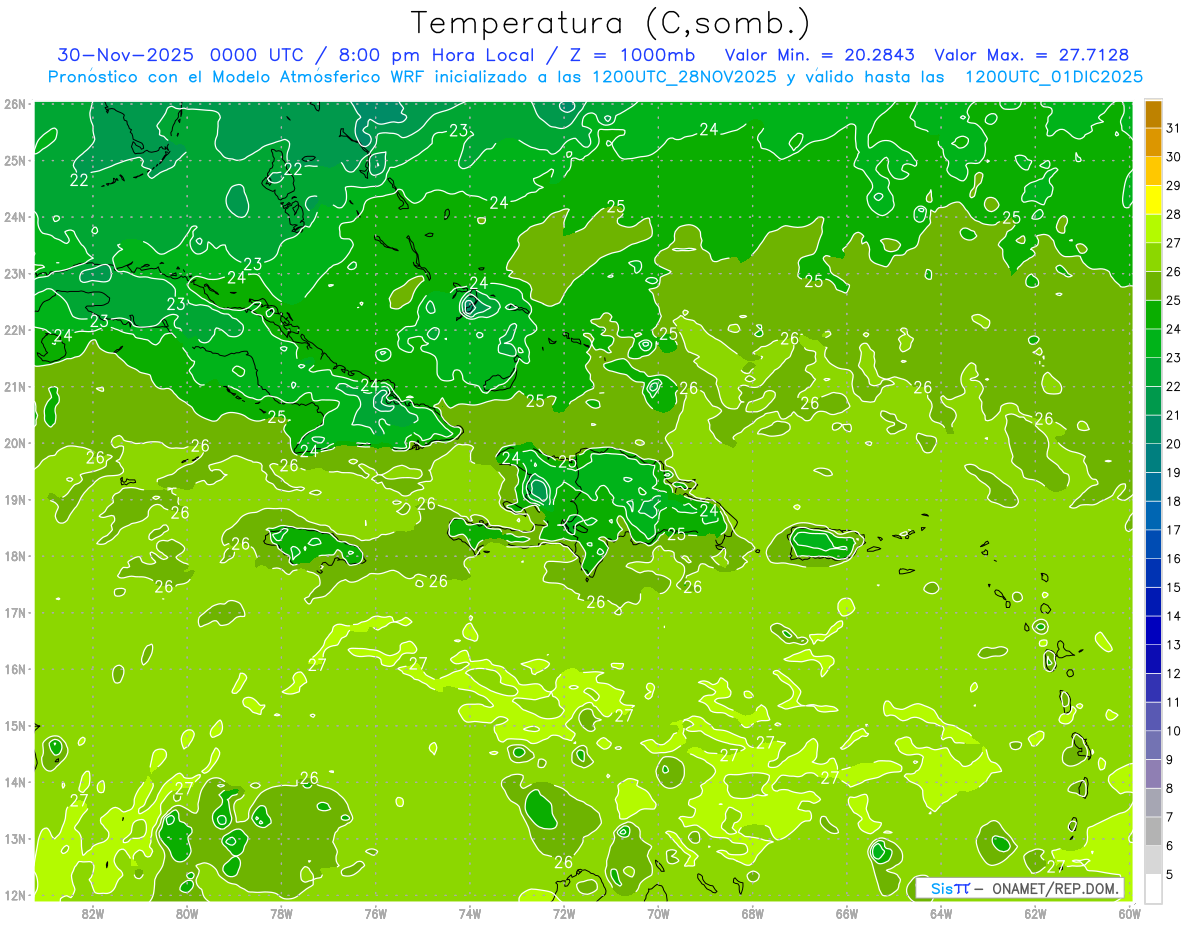Select the "Valor Min. = 20.2843" value

819,55
